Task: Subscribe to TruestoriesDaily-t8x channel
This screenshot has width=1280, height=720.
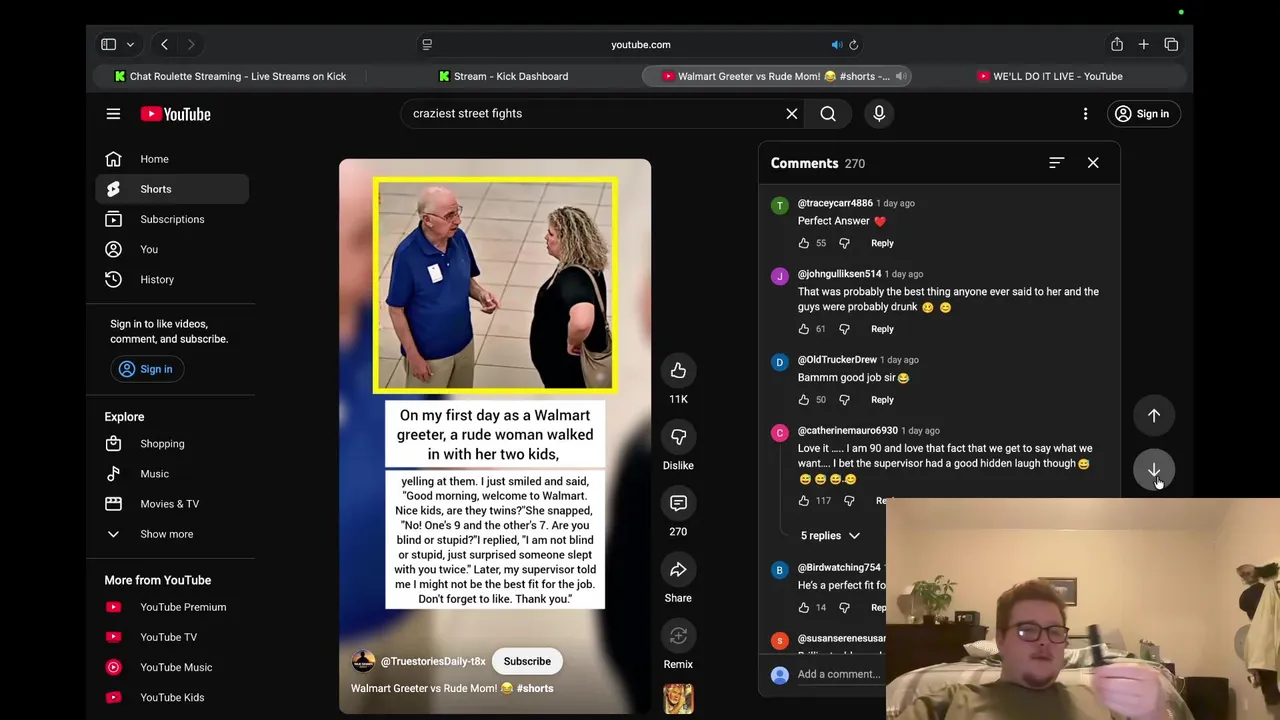Action: tap(527, 661)
